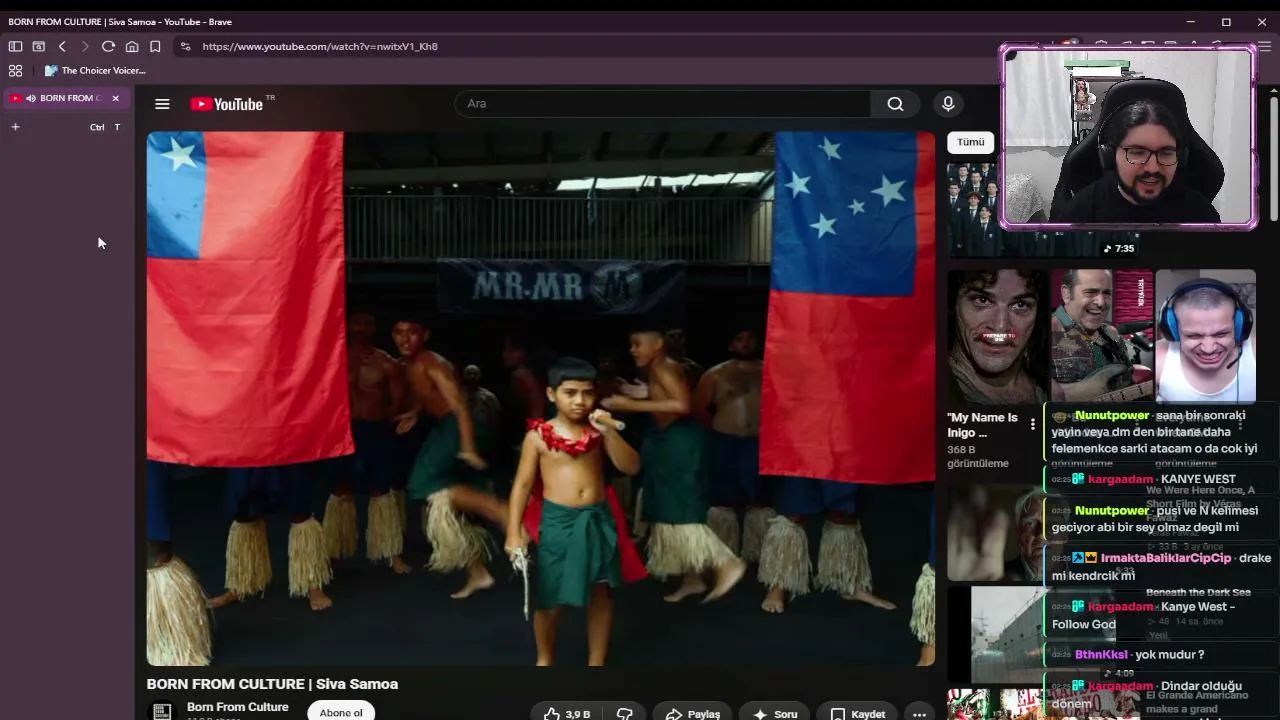Close the BORN FROM CULTURE tab

coord(115,98)
